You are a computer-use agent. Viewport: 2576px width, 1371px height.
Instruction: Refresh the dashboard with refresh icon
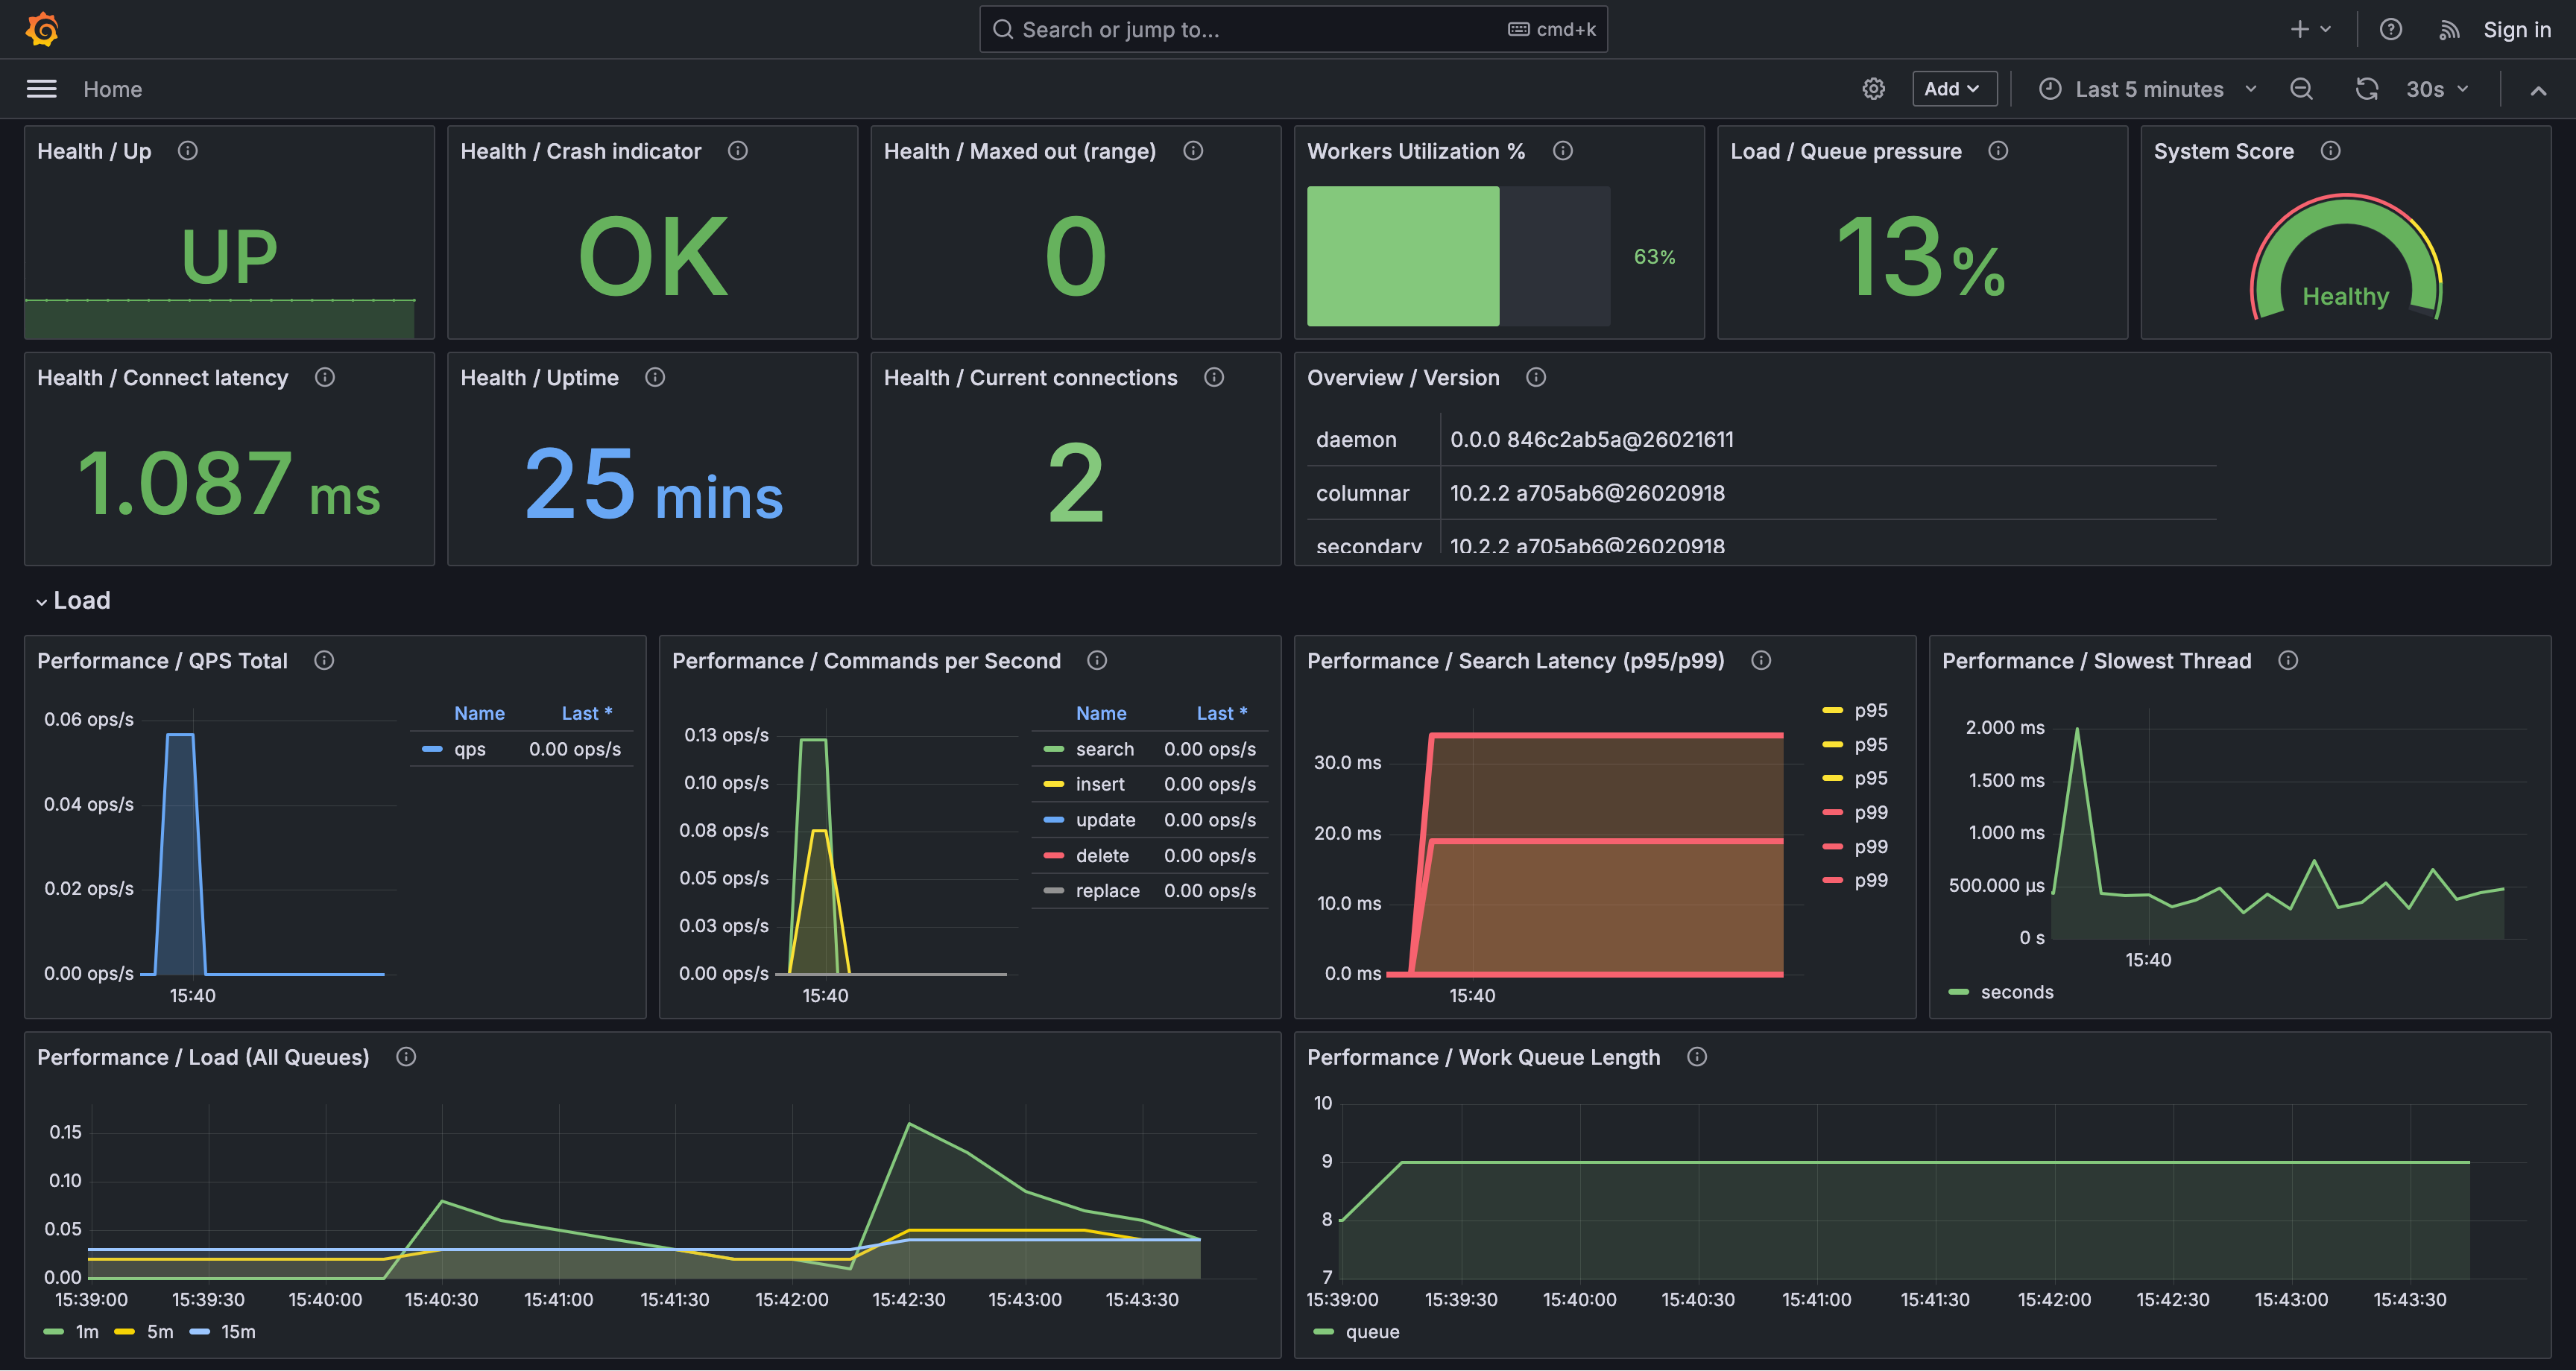2367,89
